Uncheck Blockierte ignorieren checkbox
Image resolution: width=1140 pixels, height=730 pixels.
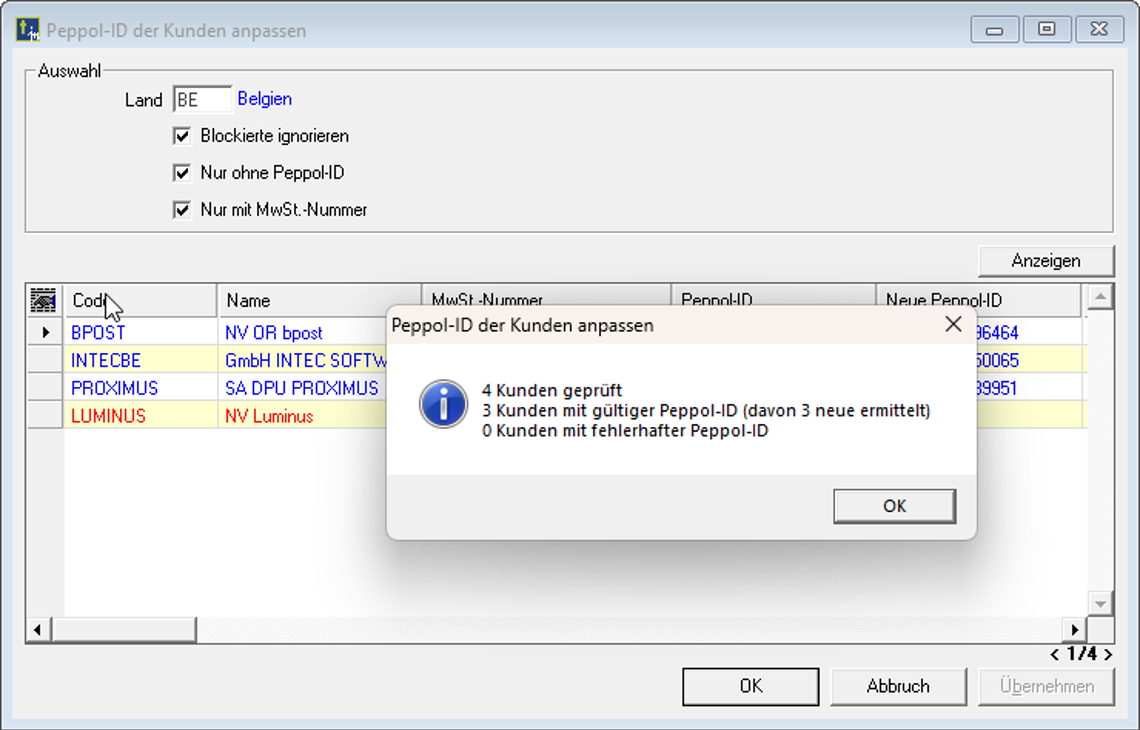pos(182,136)
